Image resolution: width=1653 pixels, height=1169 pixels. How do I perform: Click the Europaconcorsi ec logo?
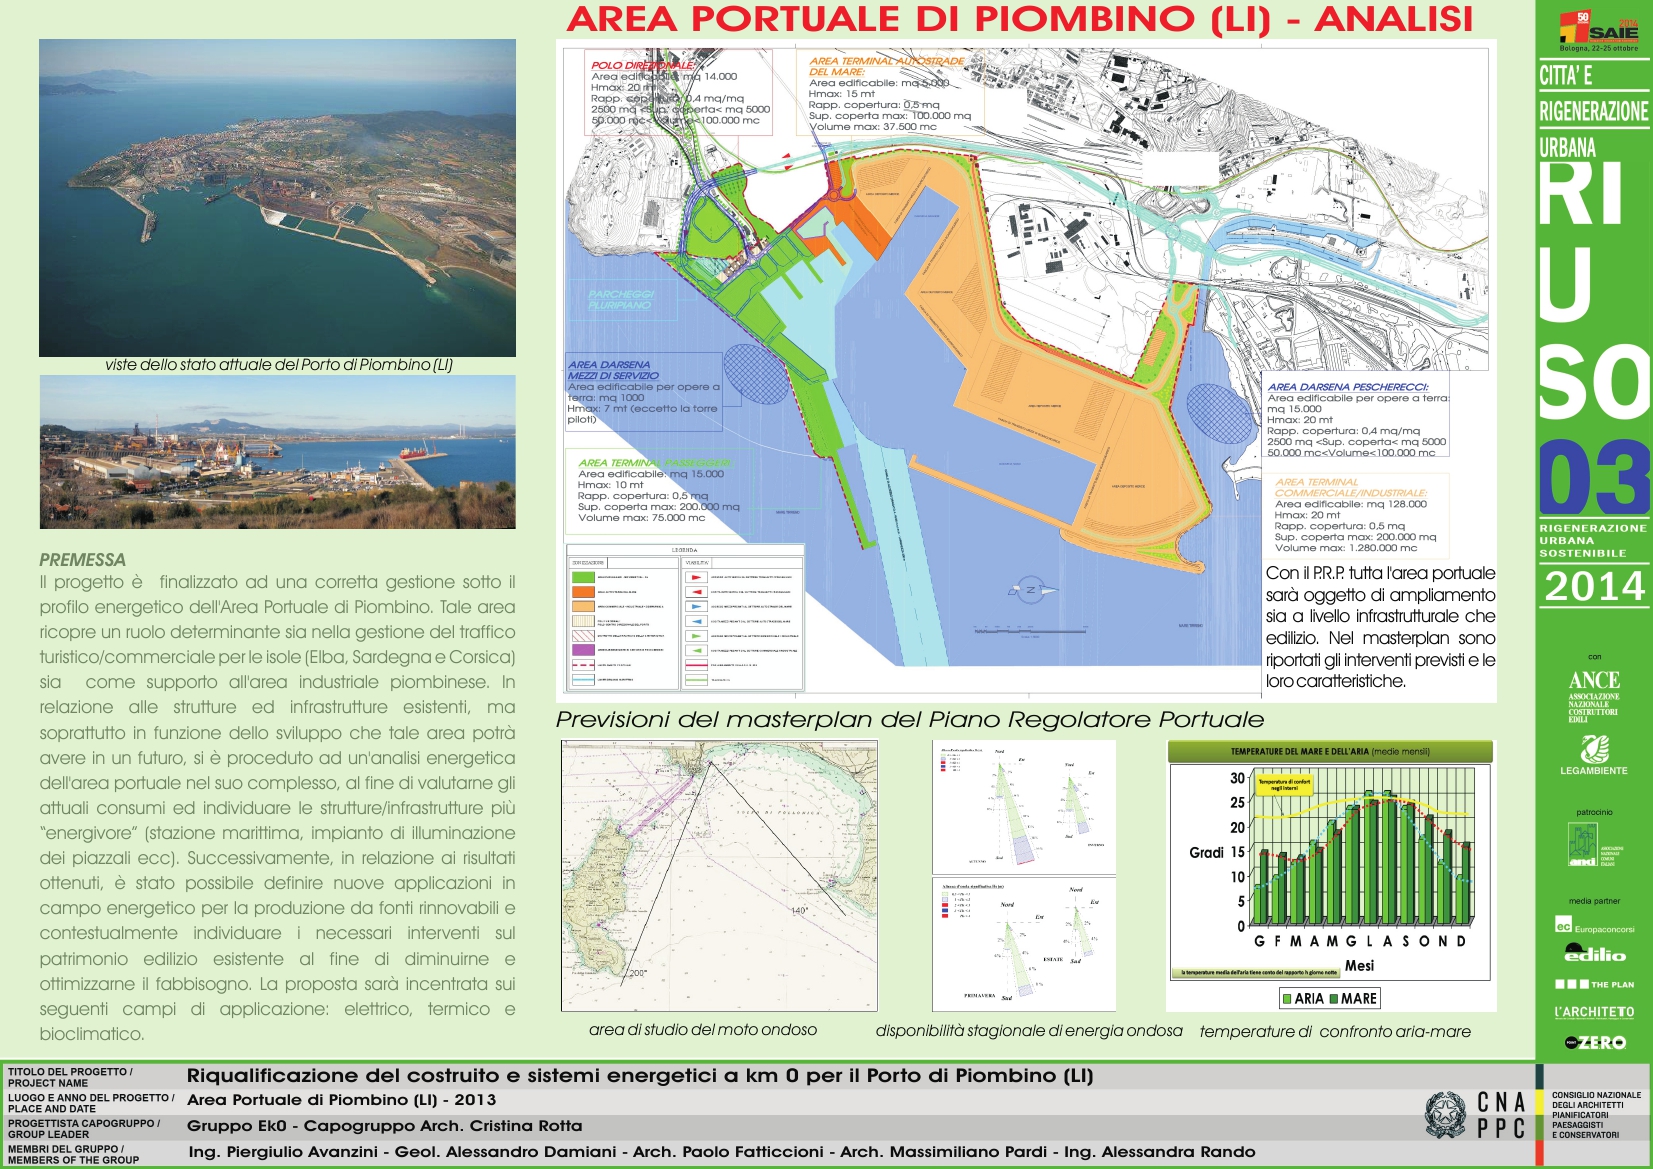(x=1594, y=926)
